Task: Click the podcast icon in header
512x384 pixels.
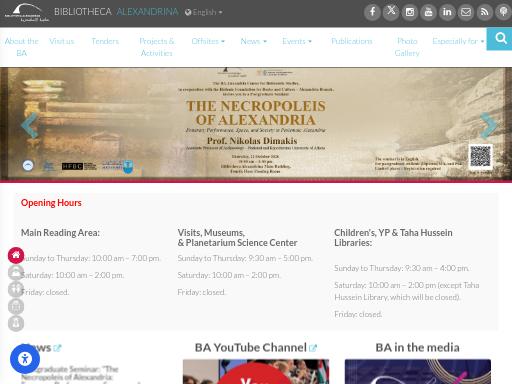Action: click(x=503, y=12)
